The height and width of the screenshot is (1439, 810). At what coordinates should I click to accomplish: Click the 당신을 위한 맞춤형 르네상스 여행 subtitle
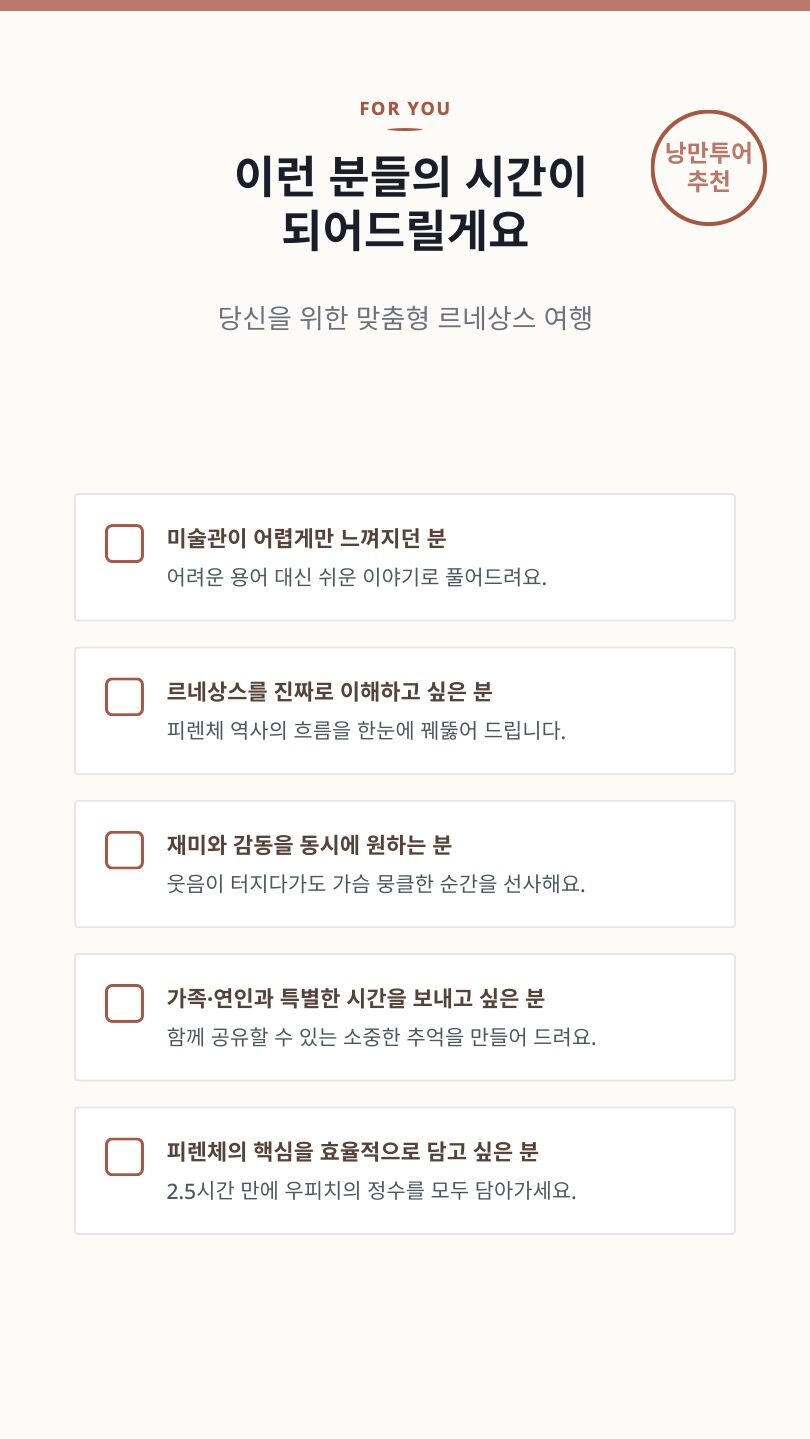coord(405,318)
